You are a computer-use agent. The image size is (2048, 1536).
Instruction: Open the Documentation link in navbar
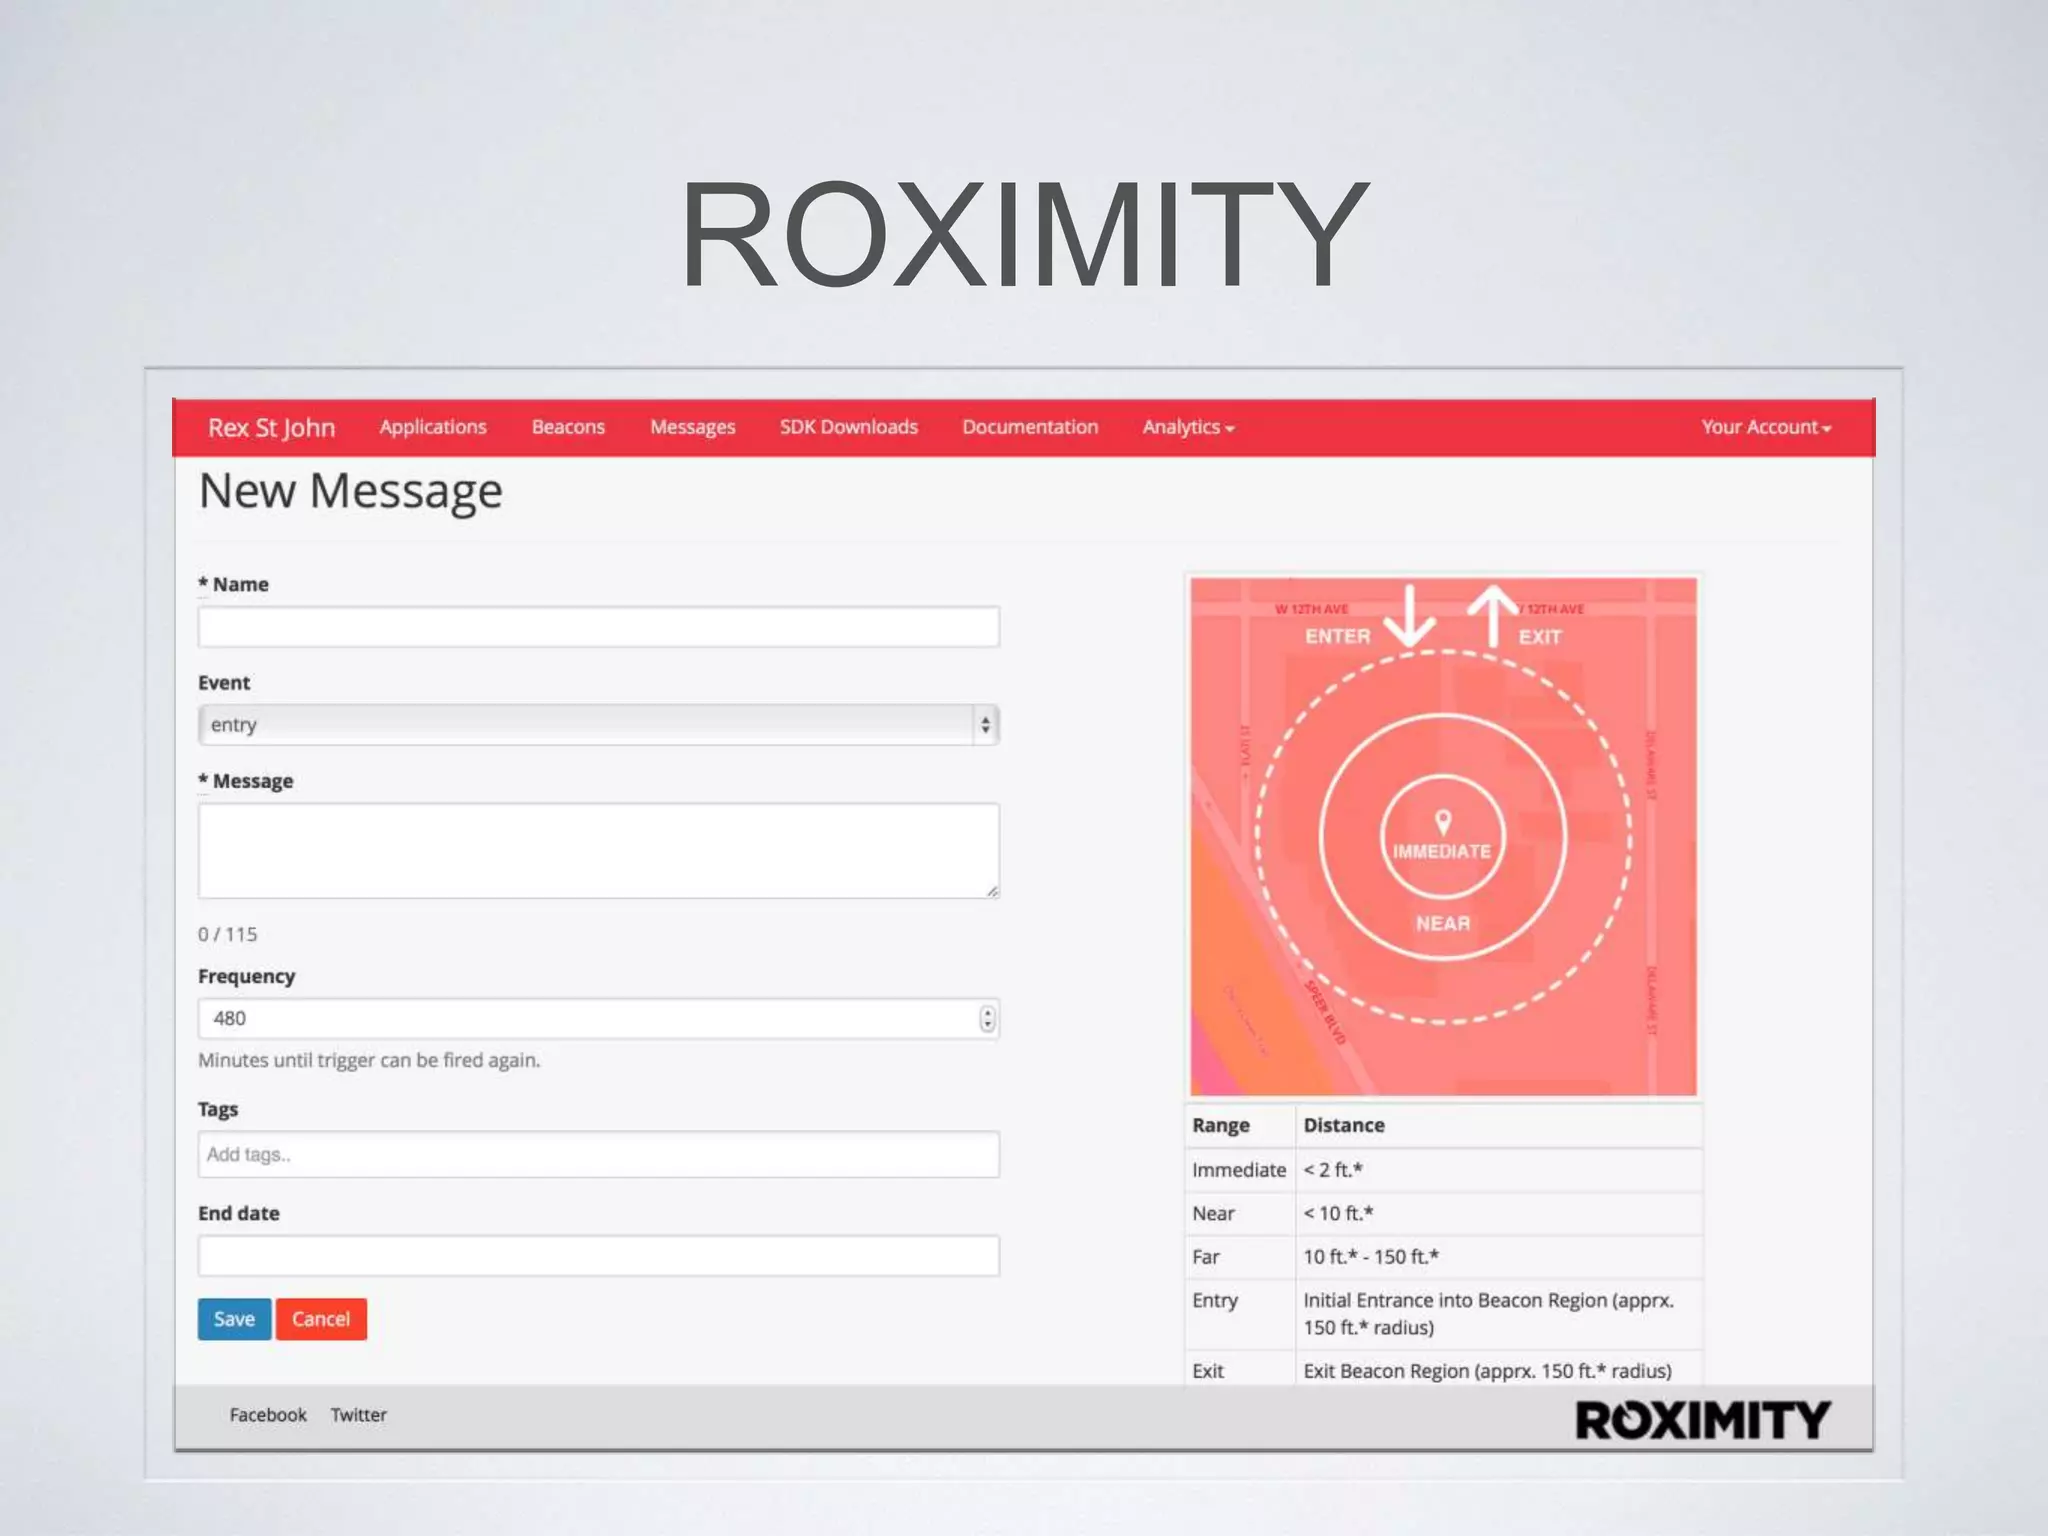click(1030, 427)
